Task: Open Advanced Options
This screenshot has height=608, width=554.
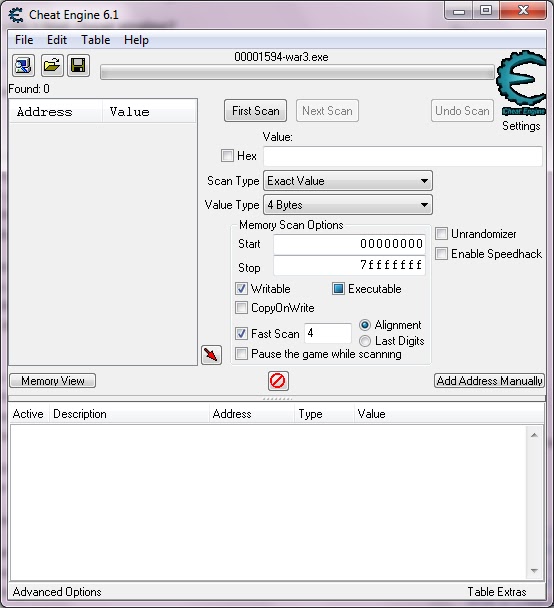Action: pos(57,592)
